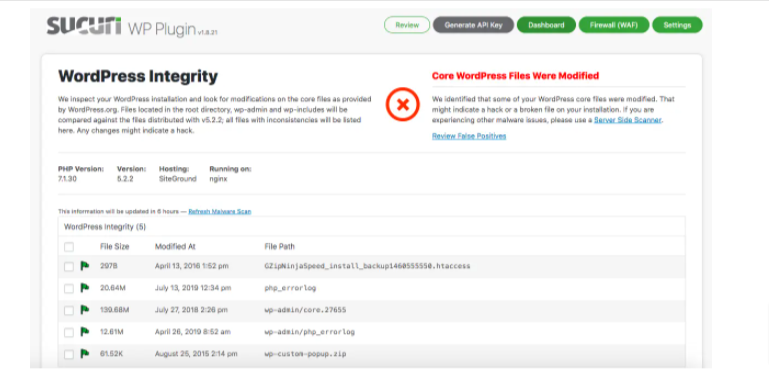The height and width of the screenshot is (376, 769).
Task: Click the File Size column header
Action: (115, 247)
